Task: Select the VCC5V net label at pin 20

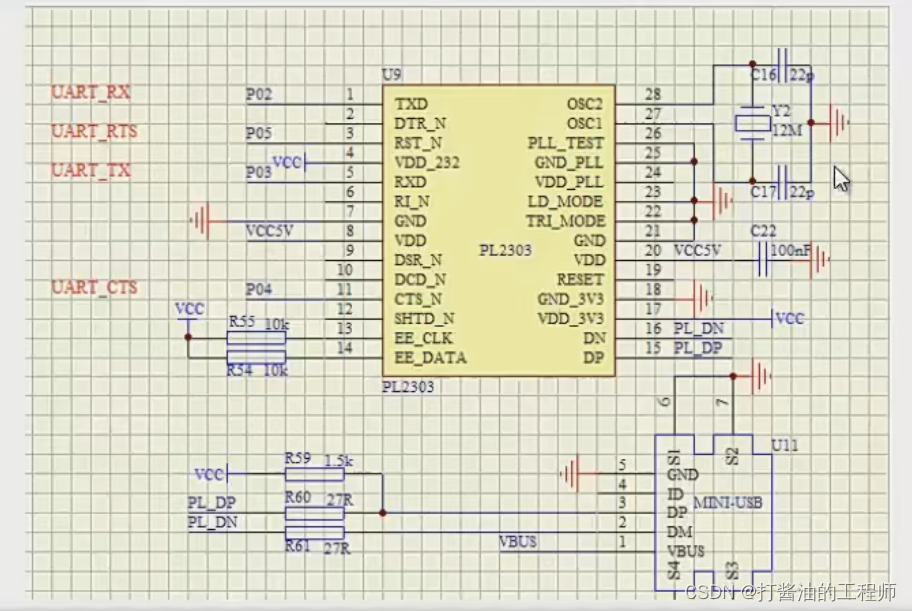Action: [x=697, y=251]
